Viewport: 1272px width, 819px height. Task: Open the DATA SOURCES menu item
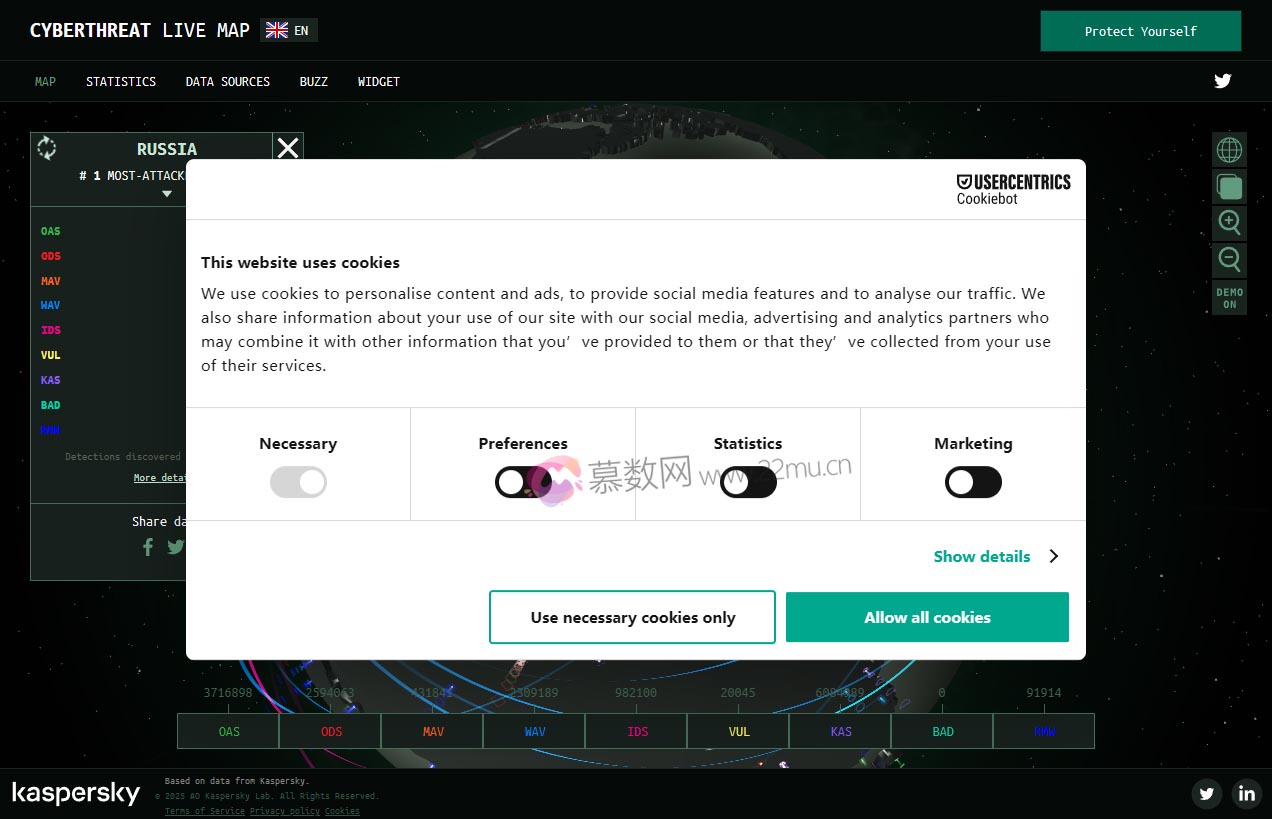pyautogui.click(x=227, y=81)
